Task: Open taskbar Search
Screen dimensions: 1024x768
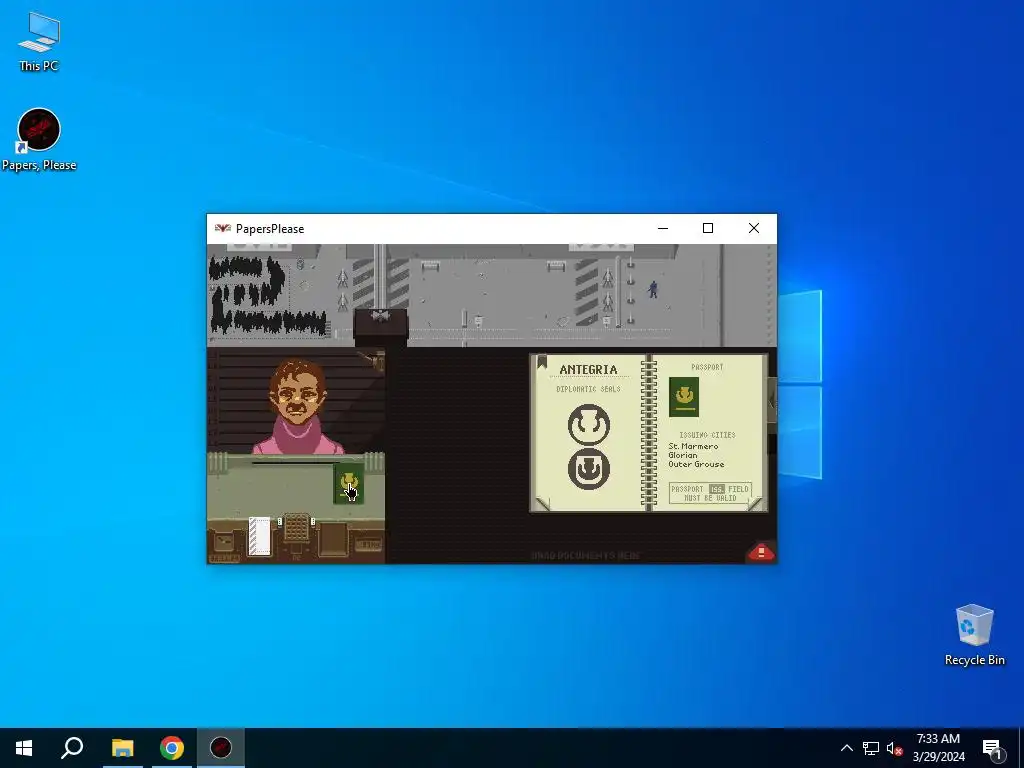Action: coord(72,748)
